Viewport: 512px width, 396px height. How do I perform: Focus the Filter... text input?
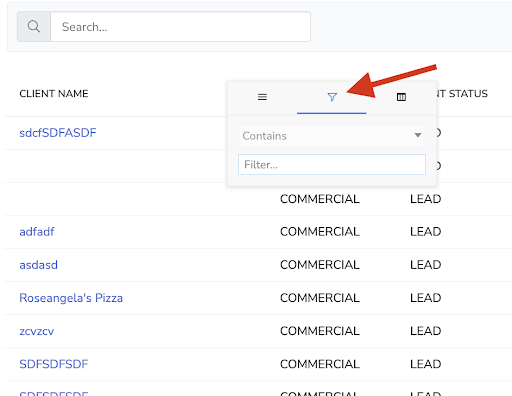pyautogui.click(x=332, y=164)
